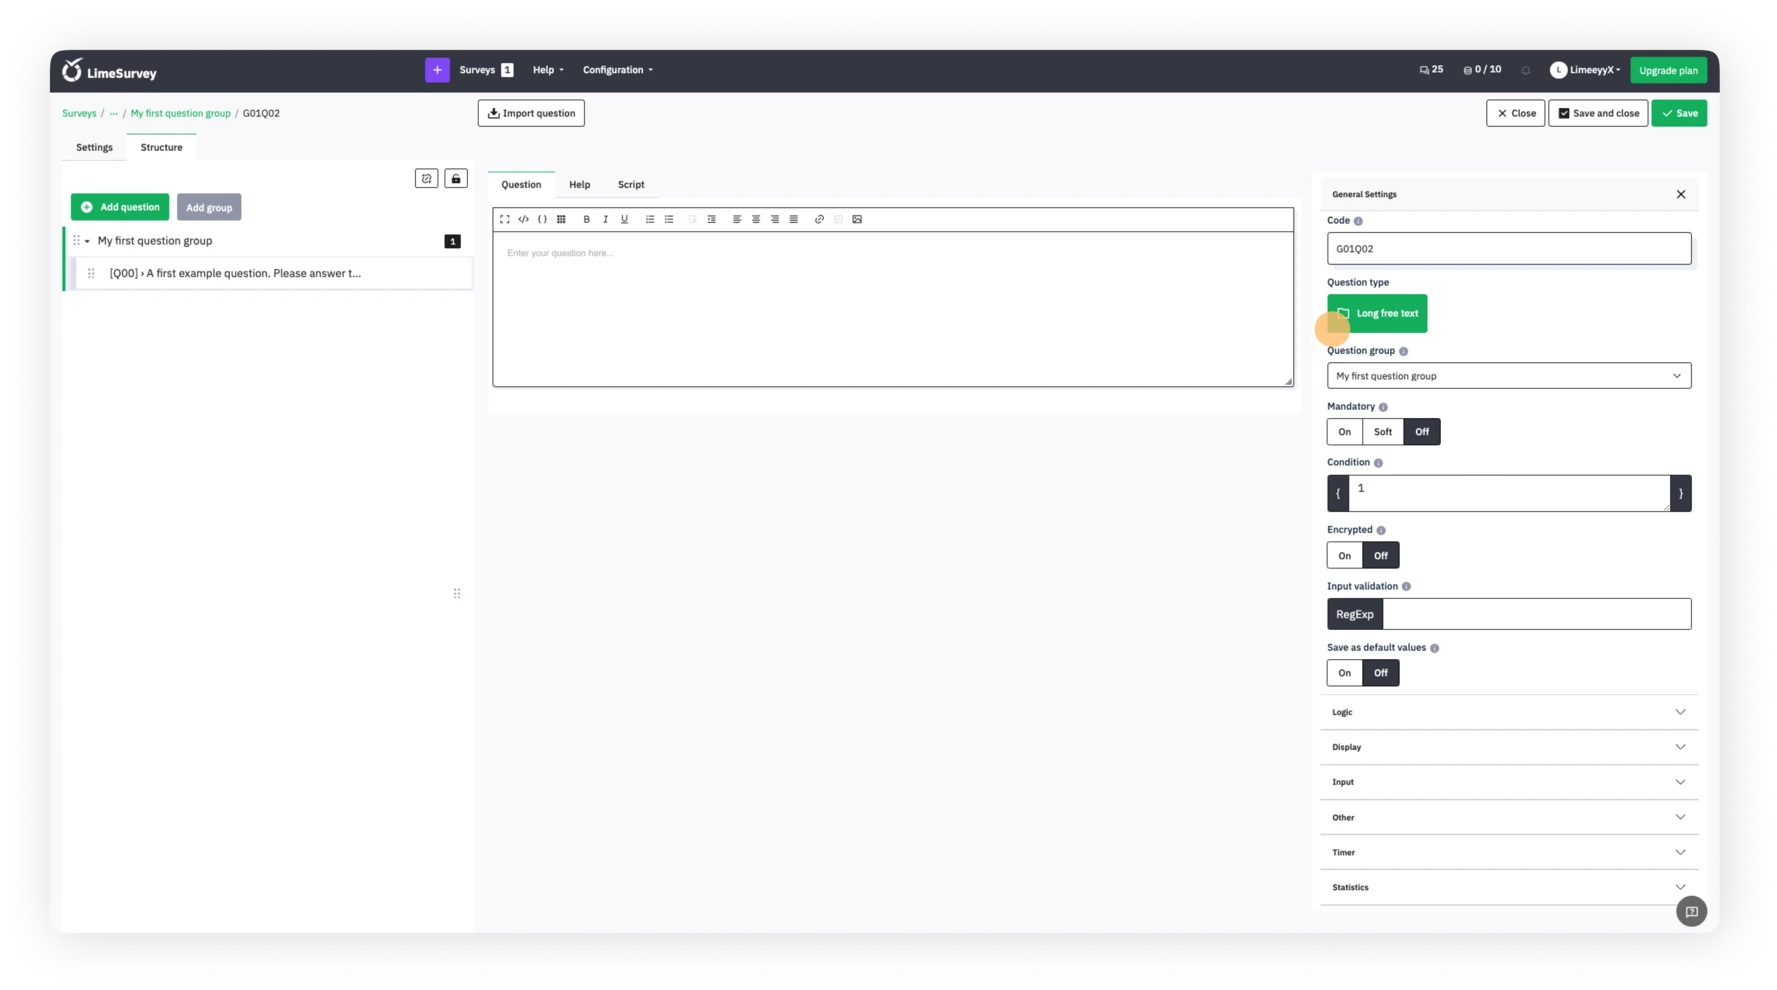Open the LimeeyyX user menu

click(x=1585, y=70)
